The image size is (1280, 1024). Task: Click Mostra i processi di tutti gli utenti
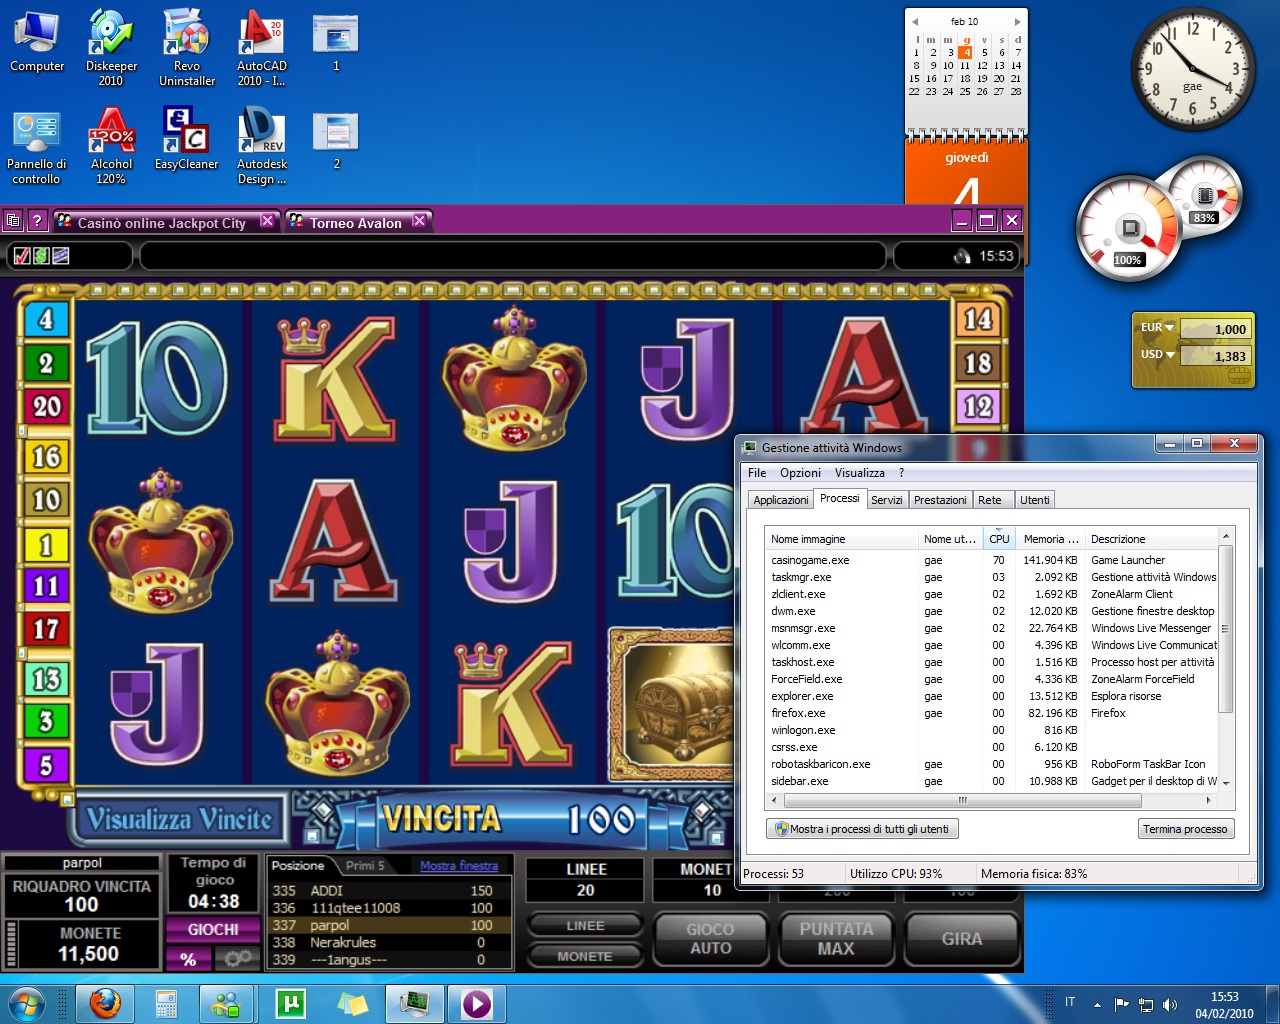coord(862,829)
